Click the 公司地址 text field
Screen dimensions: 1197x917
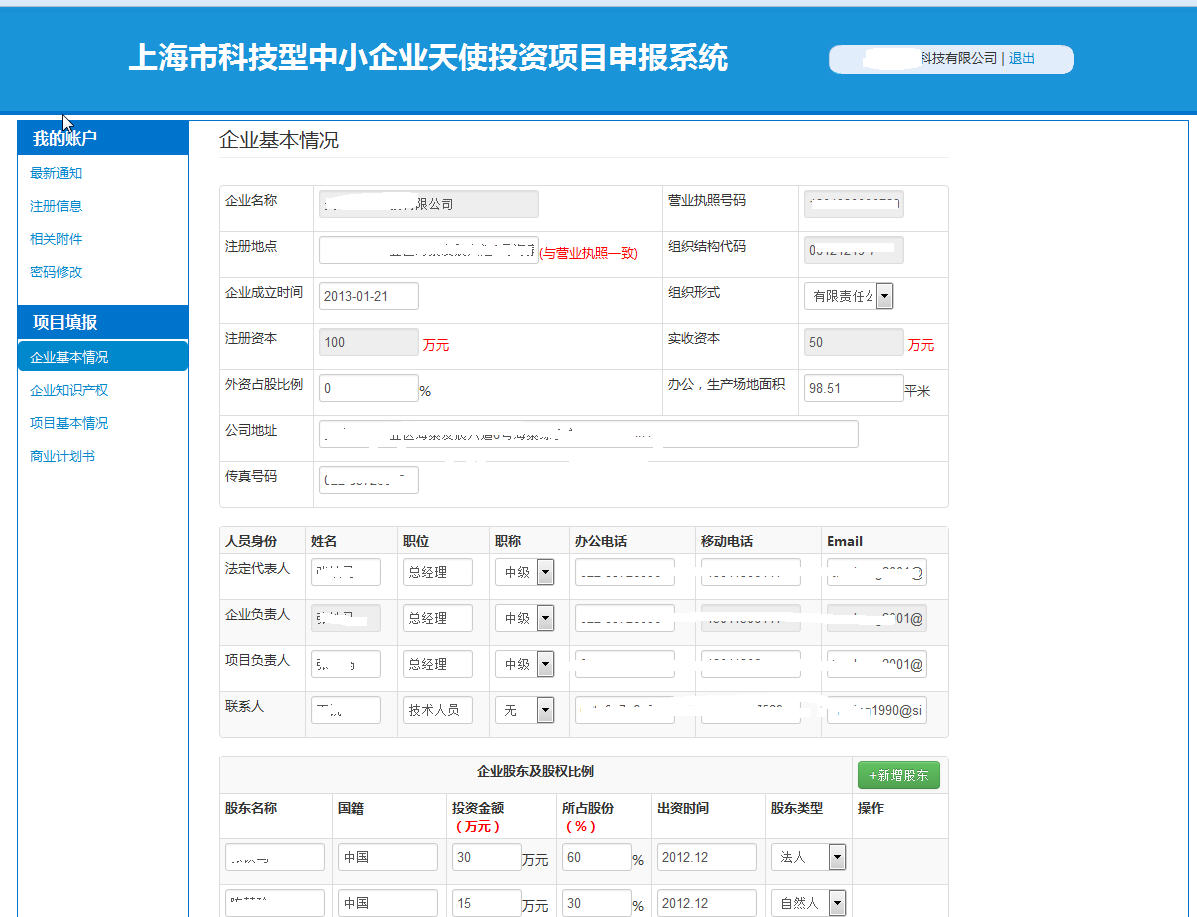[x=588, y=434]
